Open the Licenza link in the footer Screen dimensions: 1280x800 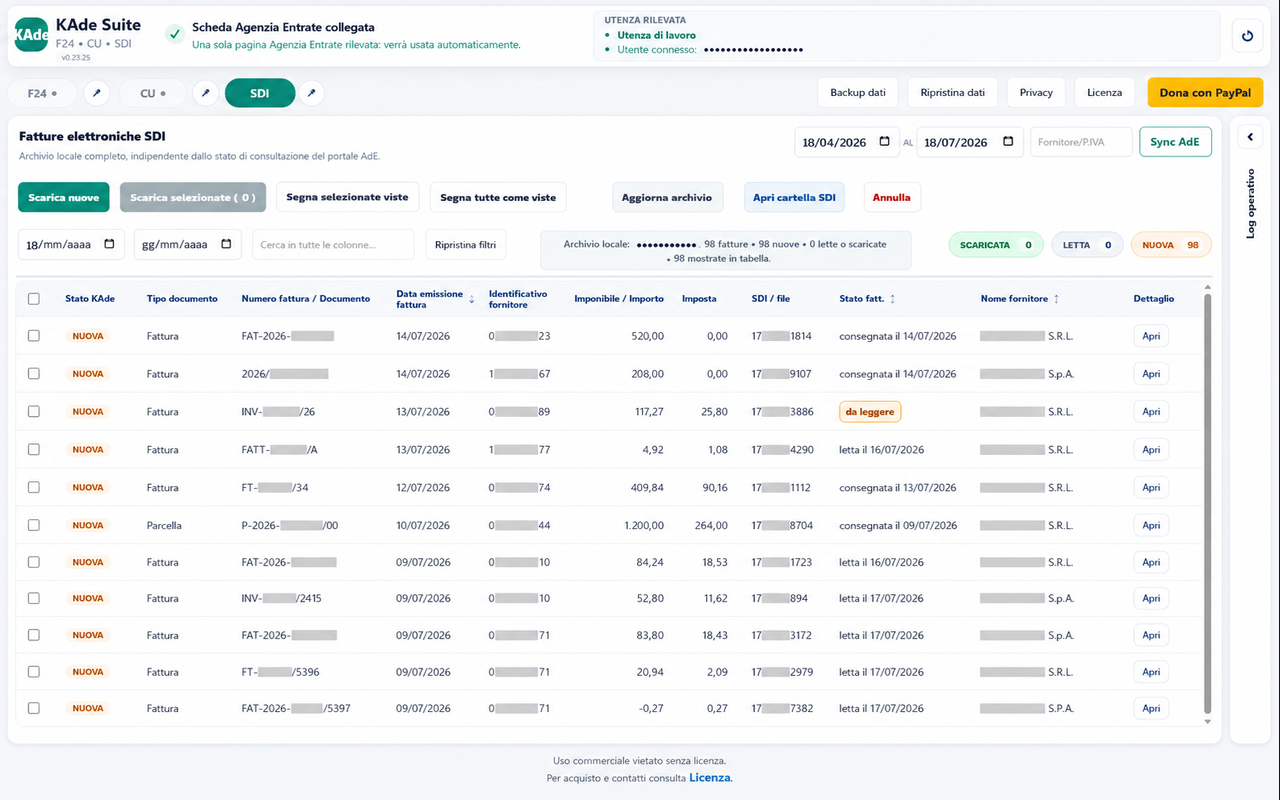(710, 778)
